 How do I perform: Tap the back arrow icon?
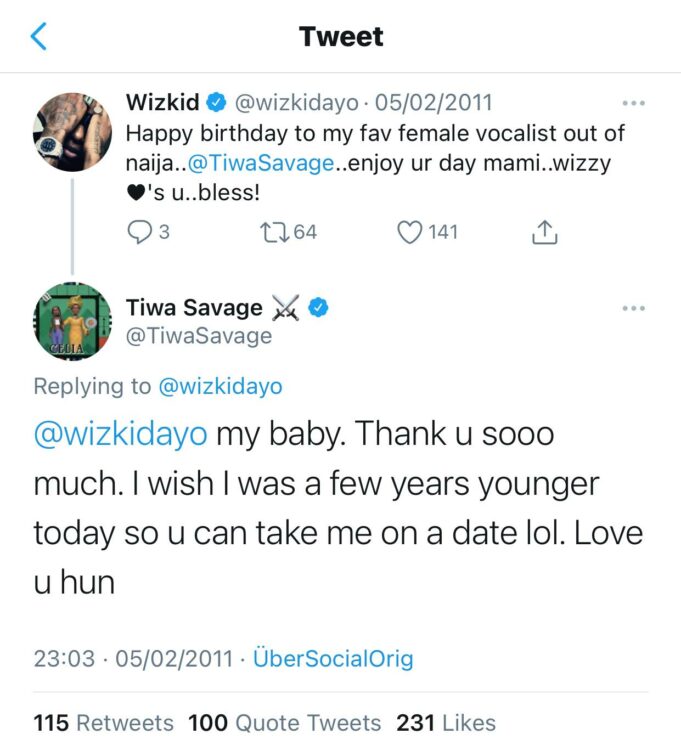click(39, 38)
